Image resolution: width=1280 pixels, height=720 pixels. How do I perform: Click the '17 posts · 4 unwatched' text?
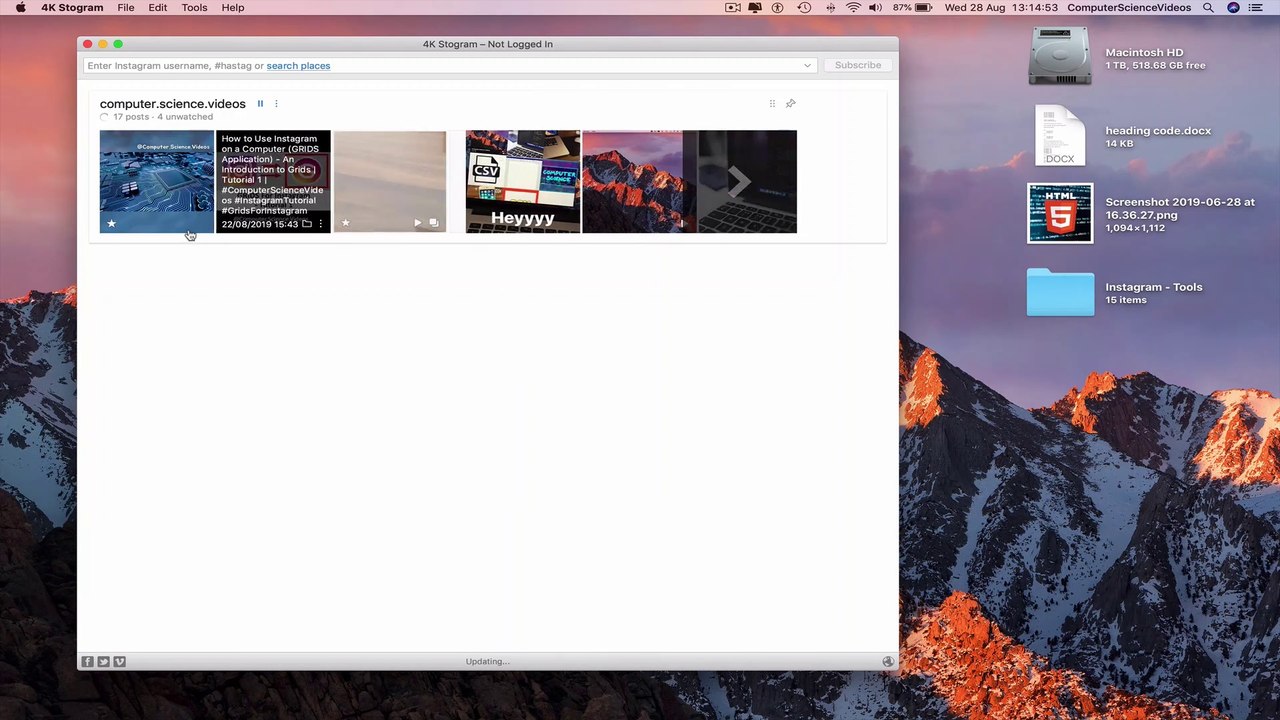click(x=163, y=117)
